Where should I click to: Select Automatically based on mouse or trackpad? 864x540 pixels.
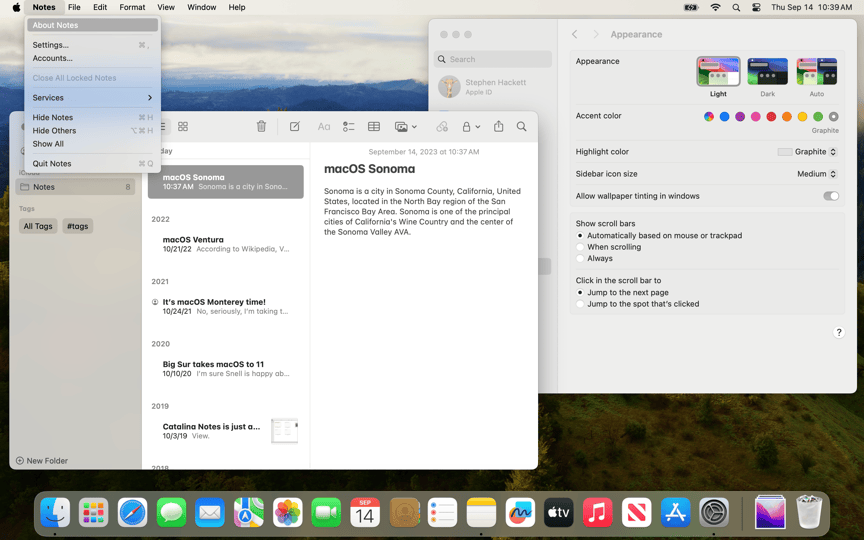[580, 235]
